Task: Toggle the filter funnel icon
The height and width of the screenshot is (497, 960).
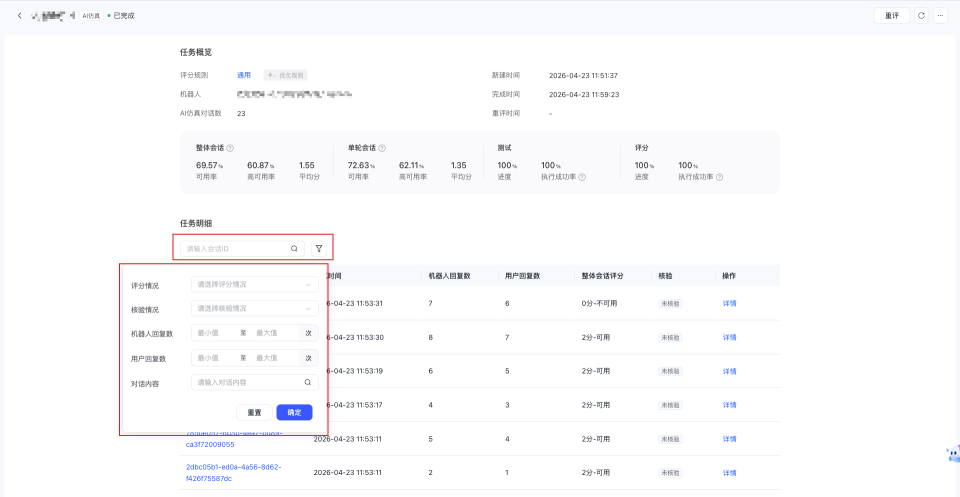Action: [x=319, y=248]
